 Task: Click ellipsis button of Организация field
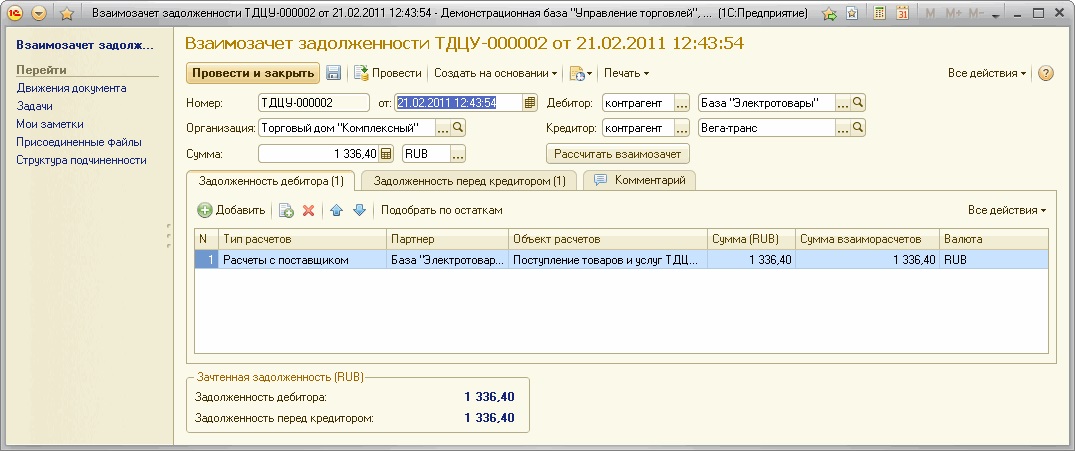point(443,128)
